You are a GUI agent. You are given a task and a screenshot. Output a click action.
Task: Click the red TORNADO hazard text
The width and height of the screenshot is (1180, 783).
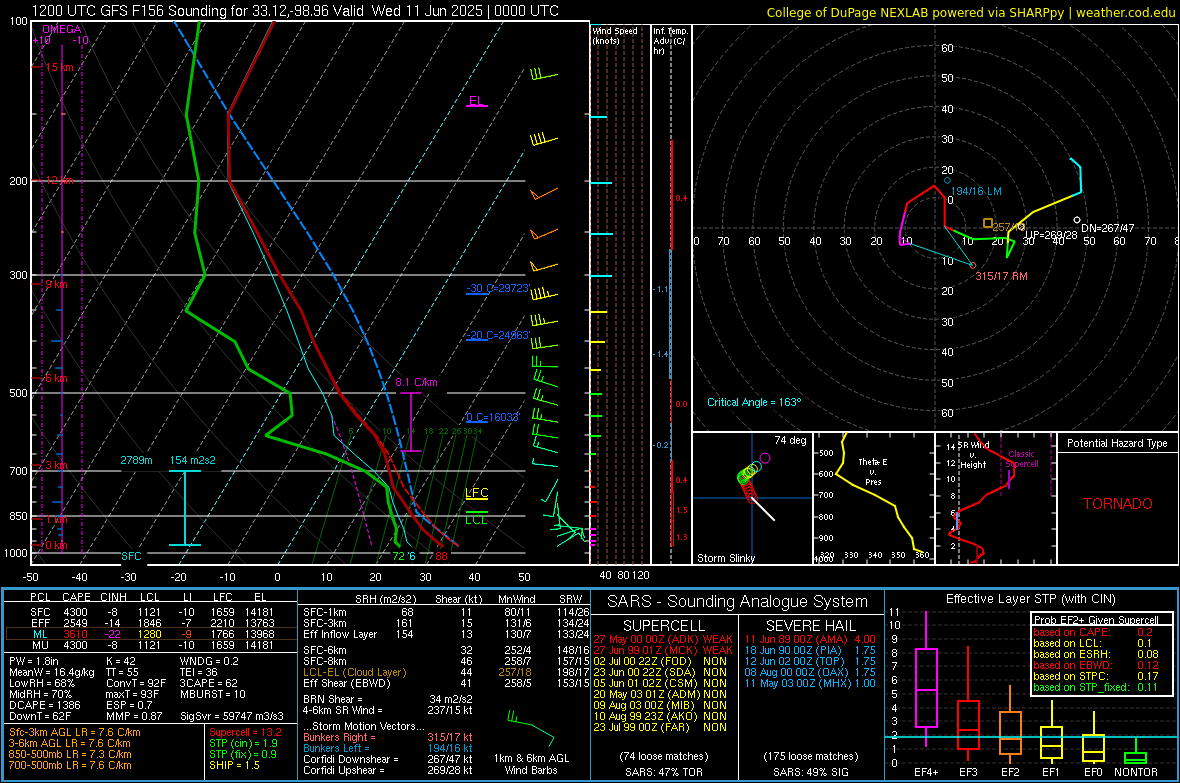pyautogui.click(x=1118, y=504)
